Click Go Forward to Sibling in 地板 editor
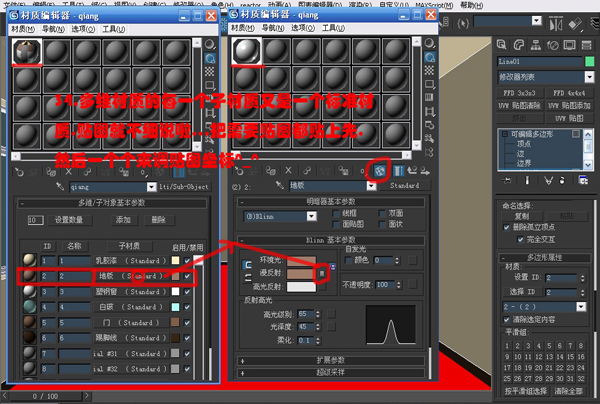 tap(425, 171)
